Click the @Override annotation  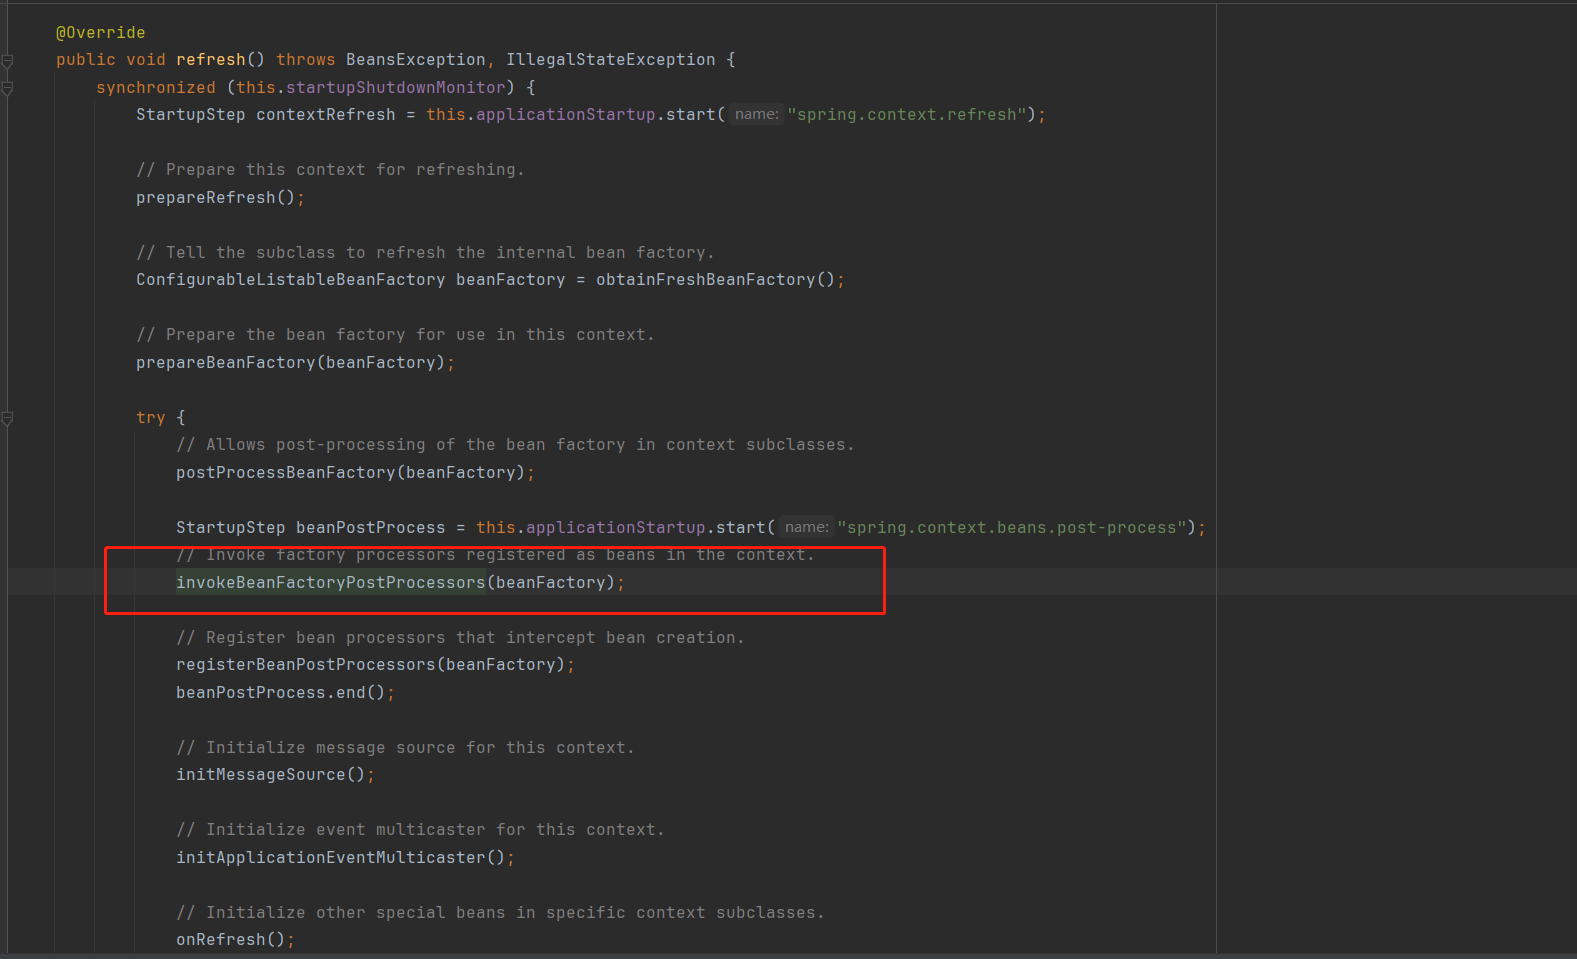[x=100, y=33]
